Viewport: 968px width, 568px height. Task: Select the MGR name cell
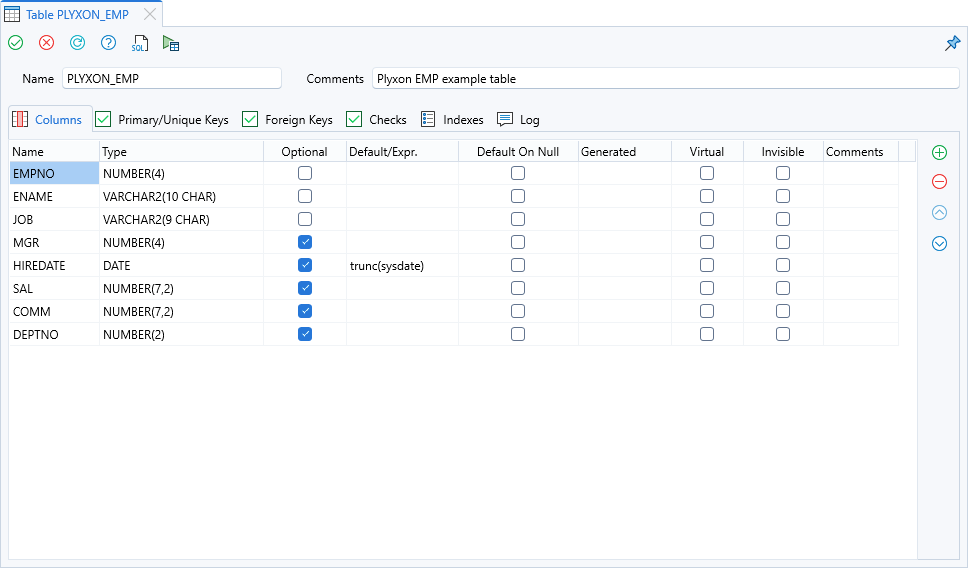point(54,242)
